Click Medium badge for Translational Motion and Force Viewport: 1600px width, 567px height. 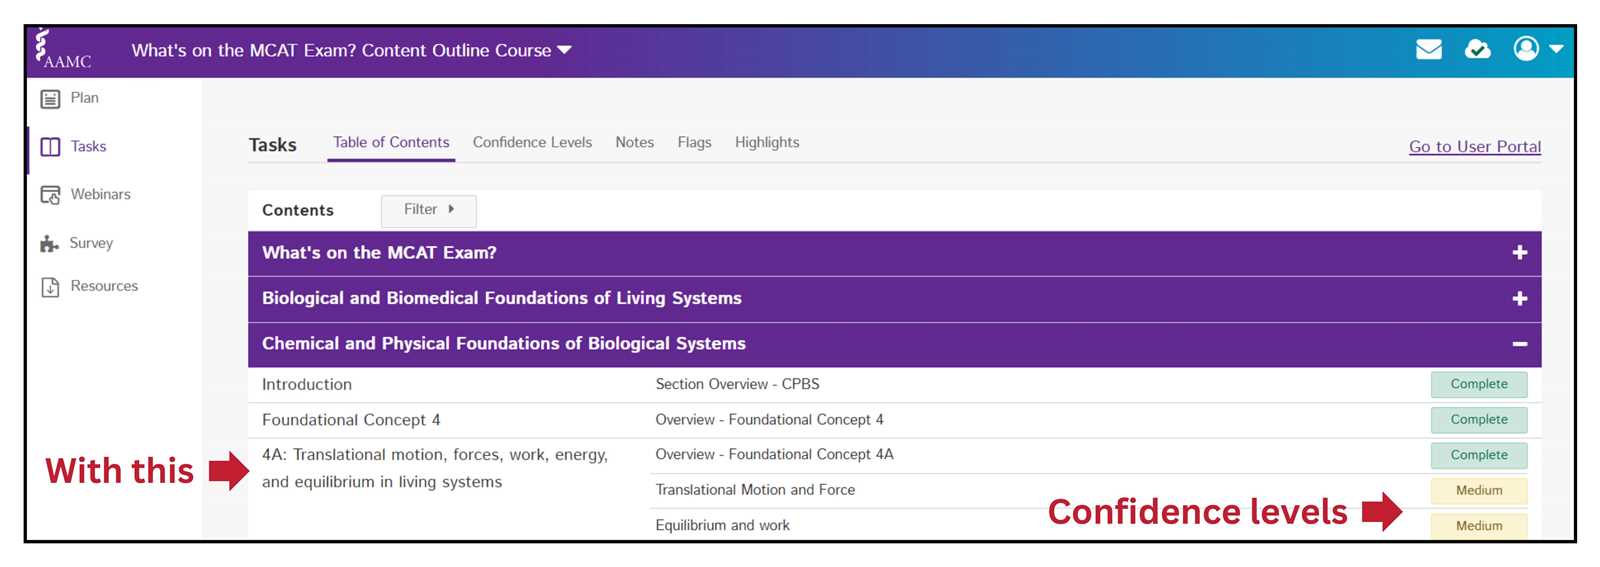click(1479, 491)
